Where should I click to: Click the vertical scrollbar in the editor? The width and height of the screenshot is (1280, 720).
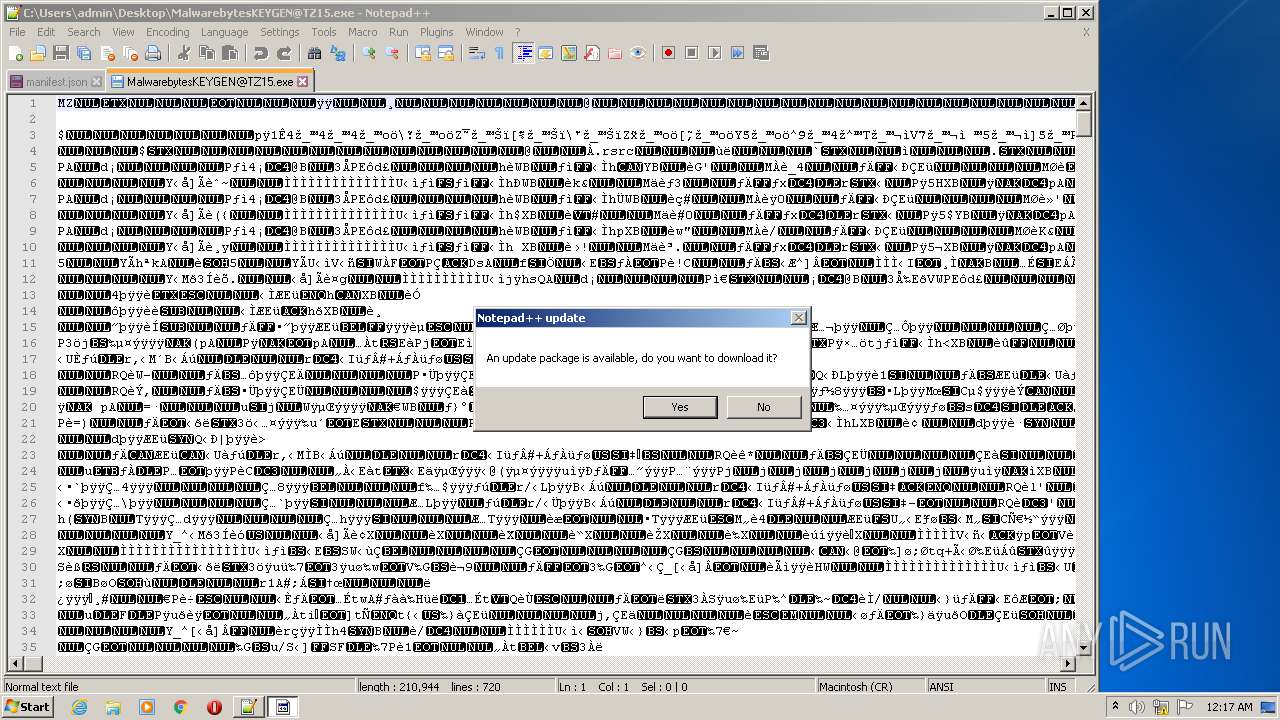tap(1084, 375)
